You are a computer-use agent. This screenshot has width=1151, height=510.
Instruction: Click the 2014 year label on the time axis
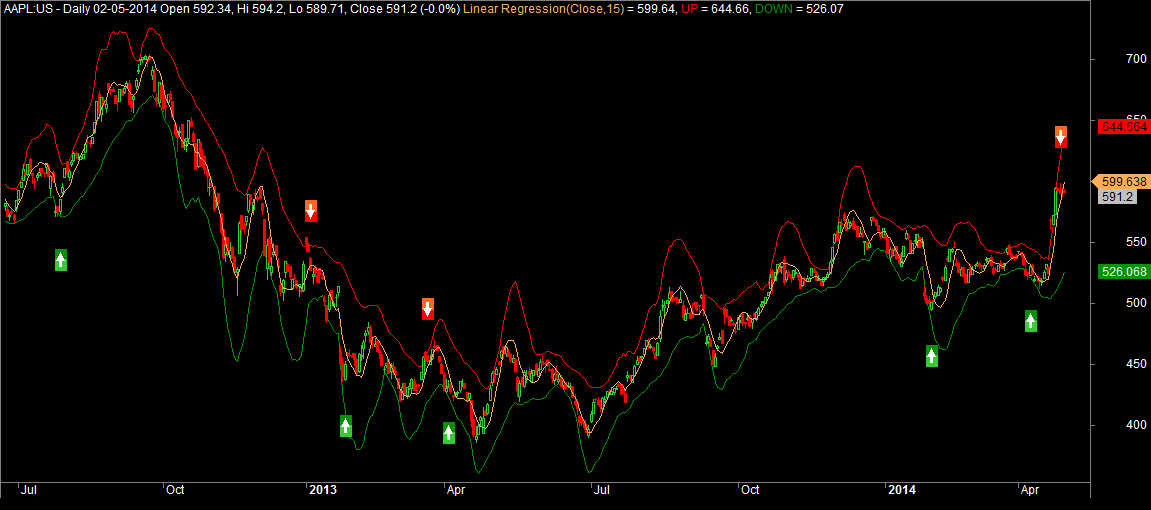[901, 489]
